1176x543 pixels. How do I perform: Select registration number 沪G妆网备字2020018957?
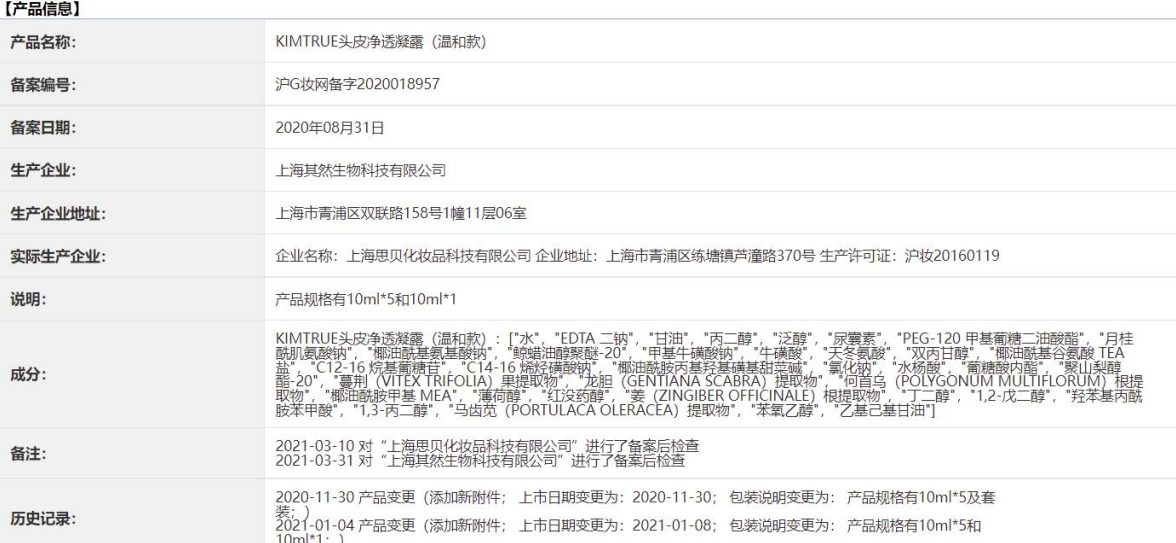point(357,85)
